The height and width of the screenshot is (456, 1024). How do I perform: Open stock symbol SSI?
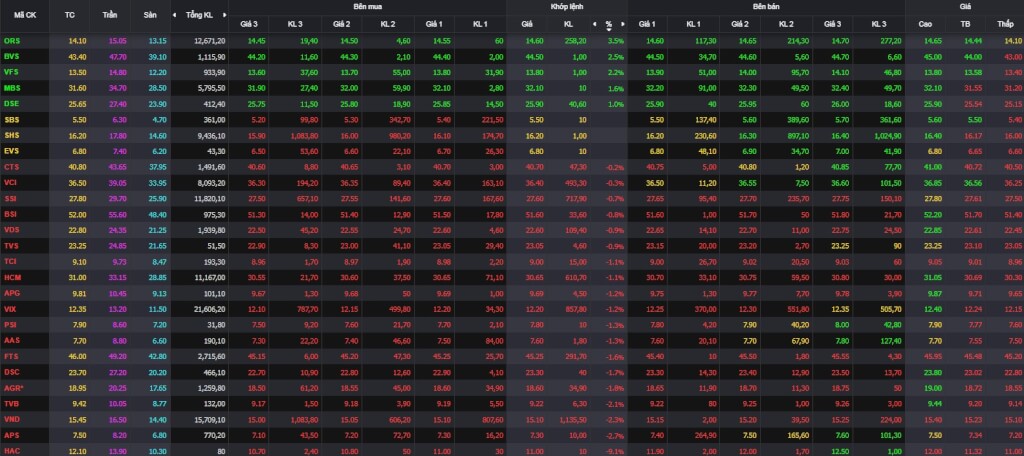(x=10, y=198)
